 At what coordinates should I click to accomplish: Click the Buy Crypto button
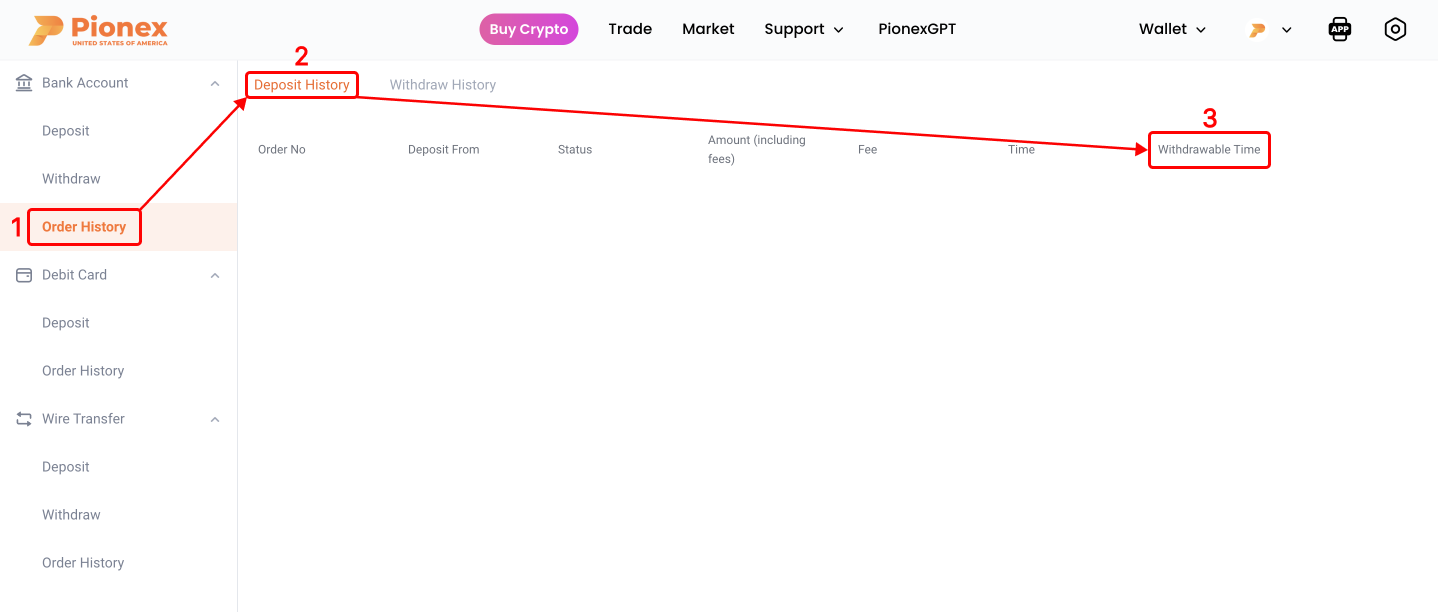[x=528, y=29]
